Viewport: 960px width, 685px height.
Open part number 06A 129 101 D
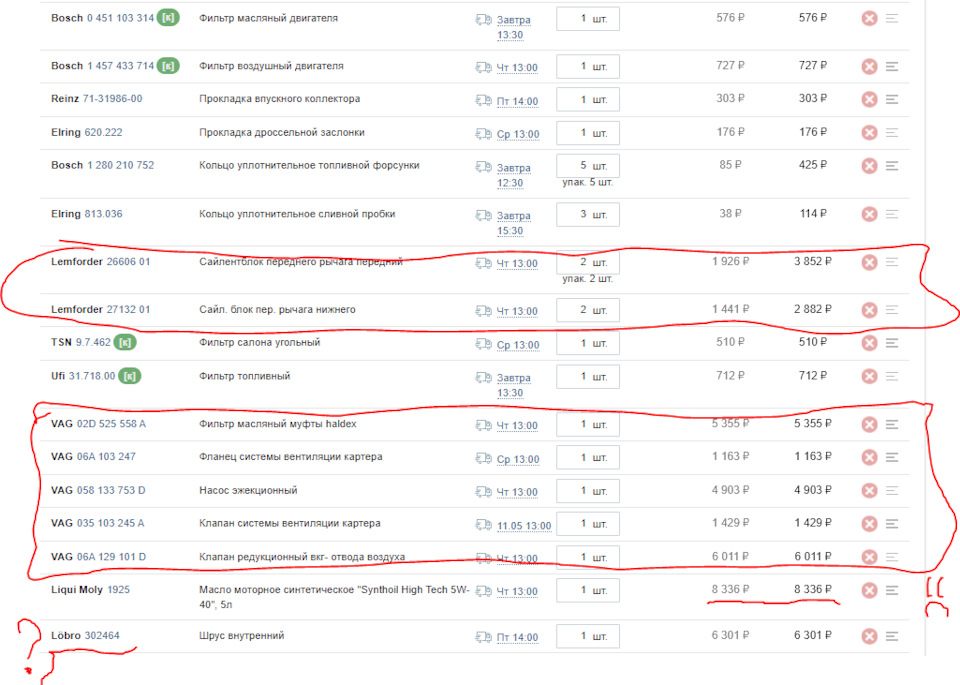111,556
